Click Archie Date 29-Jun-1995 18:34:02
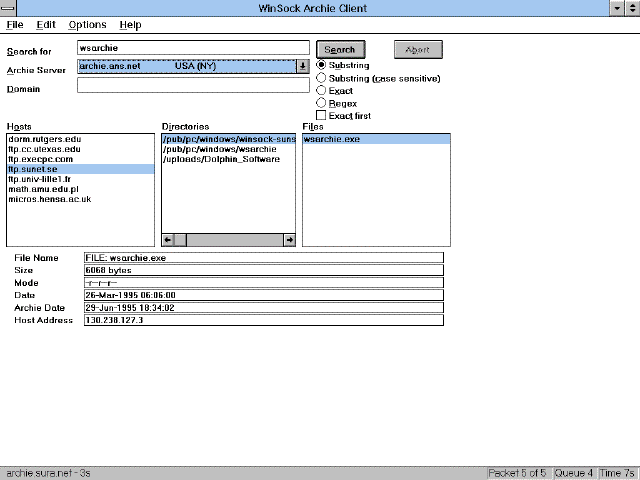The height and width of the screenshot is (480, 640). 264,308
